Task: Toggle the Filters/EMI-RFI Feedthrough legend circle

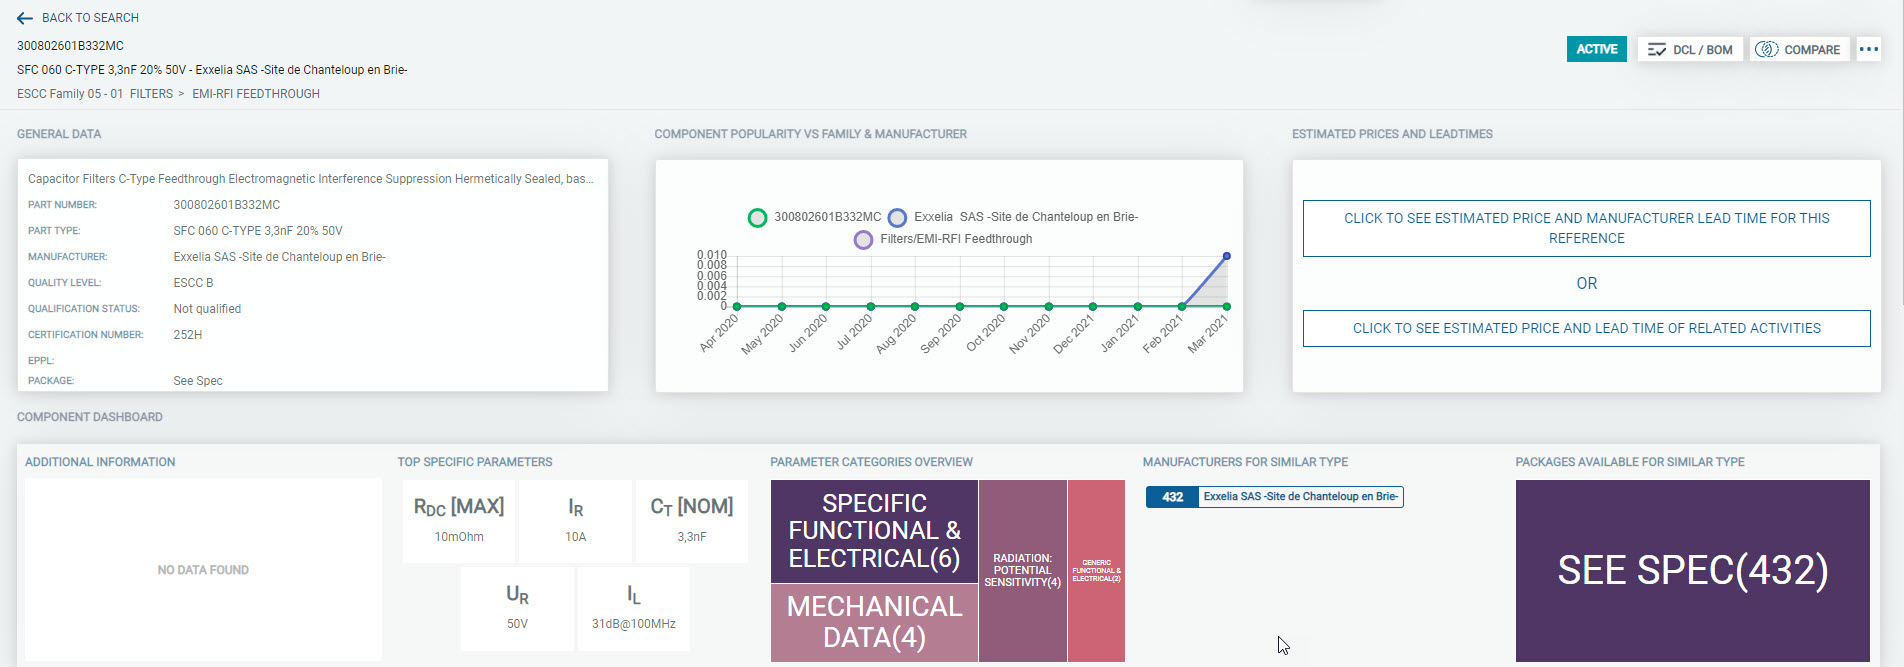Action: point(863,239)
